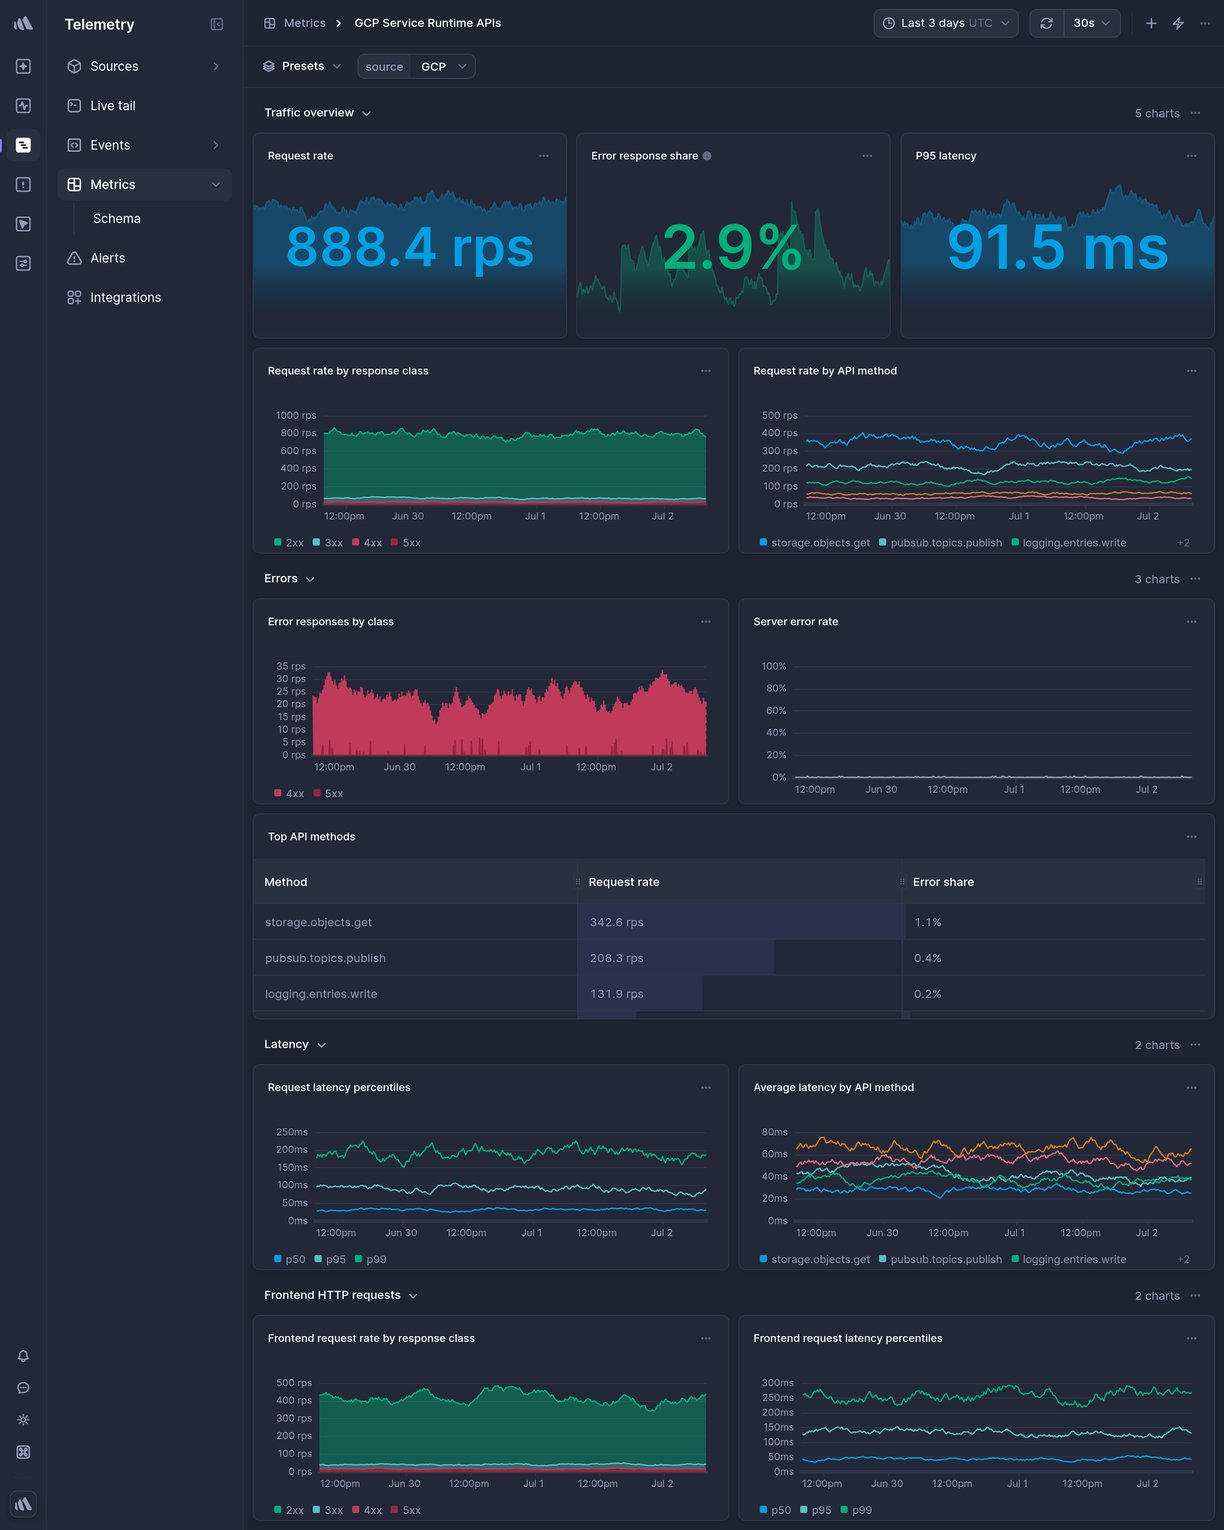Open the Sources cube icon
1224x1530 pixels.
pos(74,66)
